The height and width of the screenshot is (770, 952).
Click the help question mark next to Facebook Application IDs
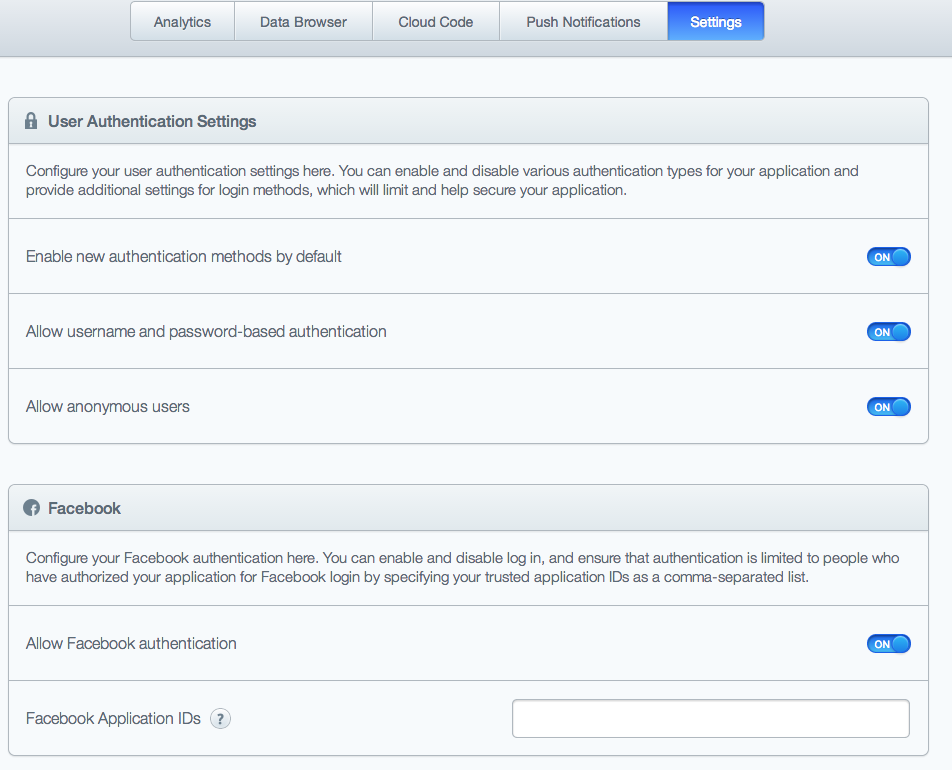tap(220, 718)
